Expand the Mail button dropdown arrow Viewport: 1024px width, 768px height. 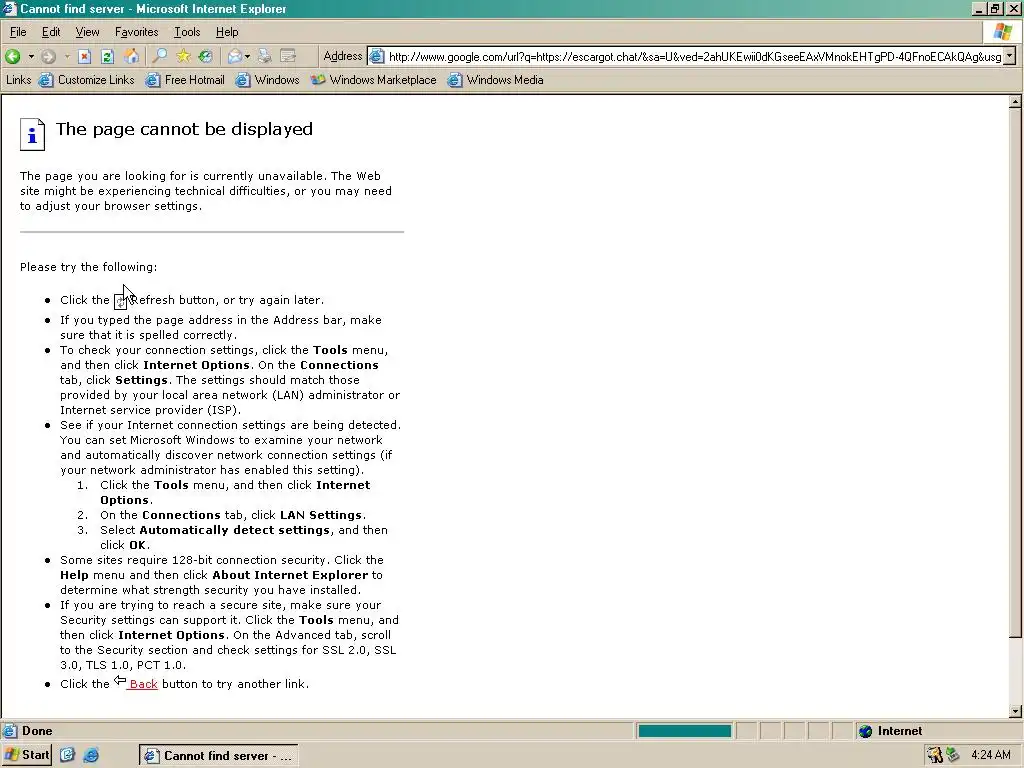click(x=248, y=57)
